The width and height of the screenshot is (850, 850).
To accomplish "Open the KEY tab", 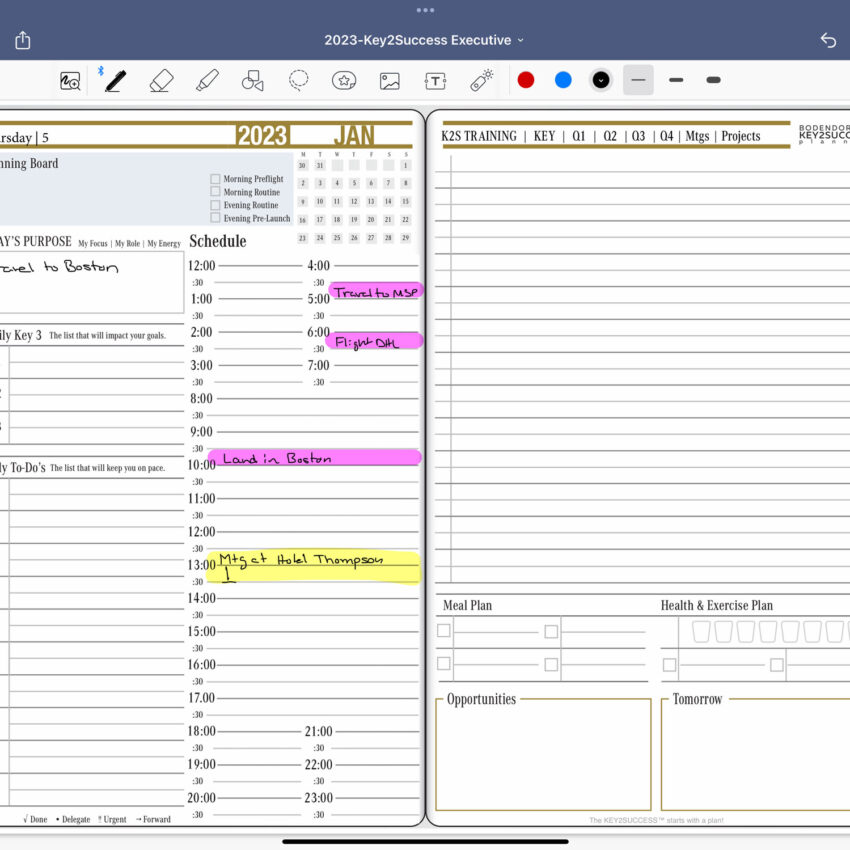I will coord(544,136).
